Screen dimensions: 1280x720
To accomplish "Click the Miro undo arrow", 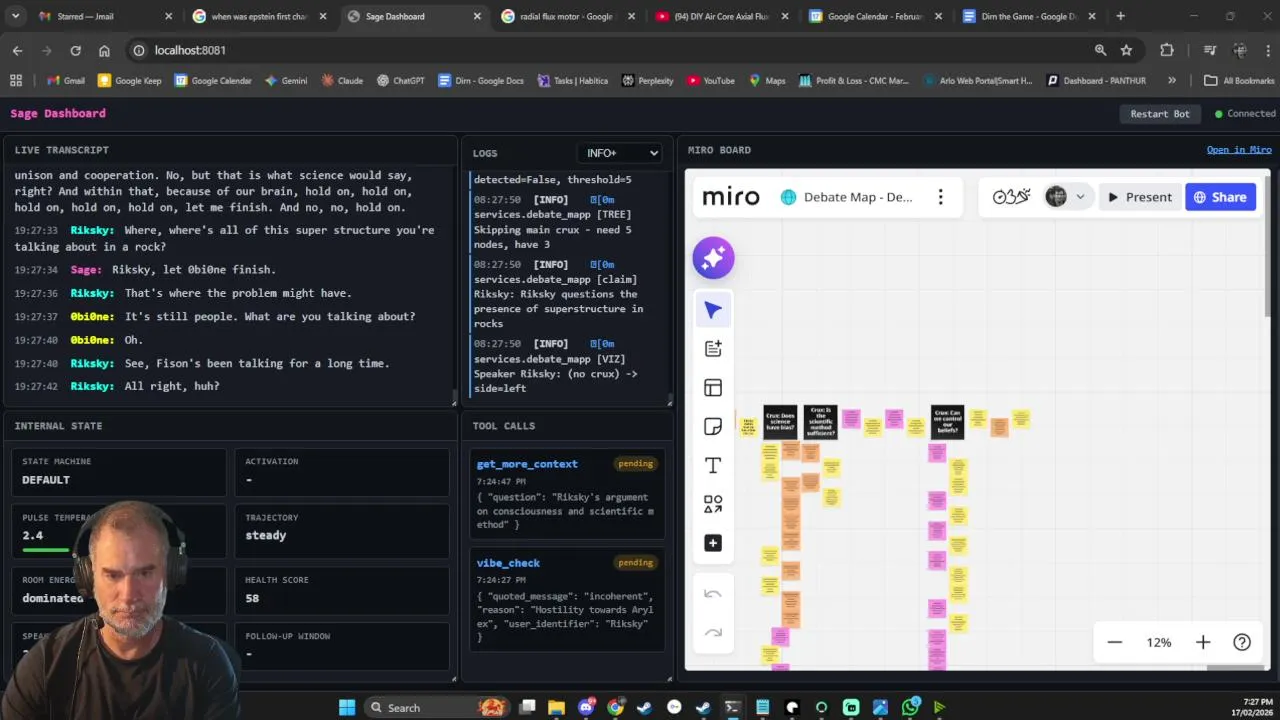I will 713,594.
